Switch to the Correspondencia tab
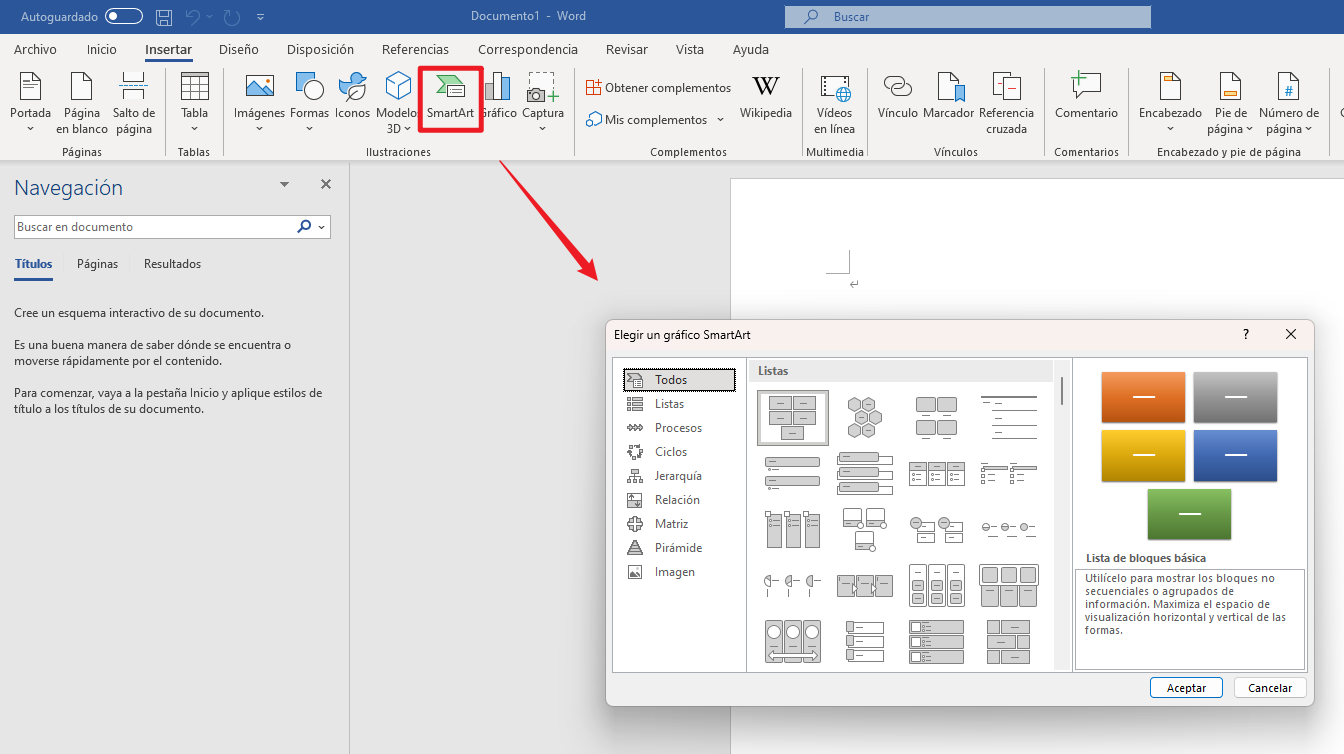Screen dimensions: 1344x754 coord(528,49)
